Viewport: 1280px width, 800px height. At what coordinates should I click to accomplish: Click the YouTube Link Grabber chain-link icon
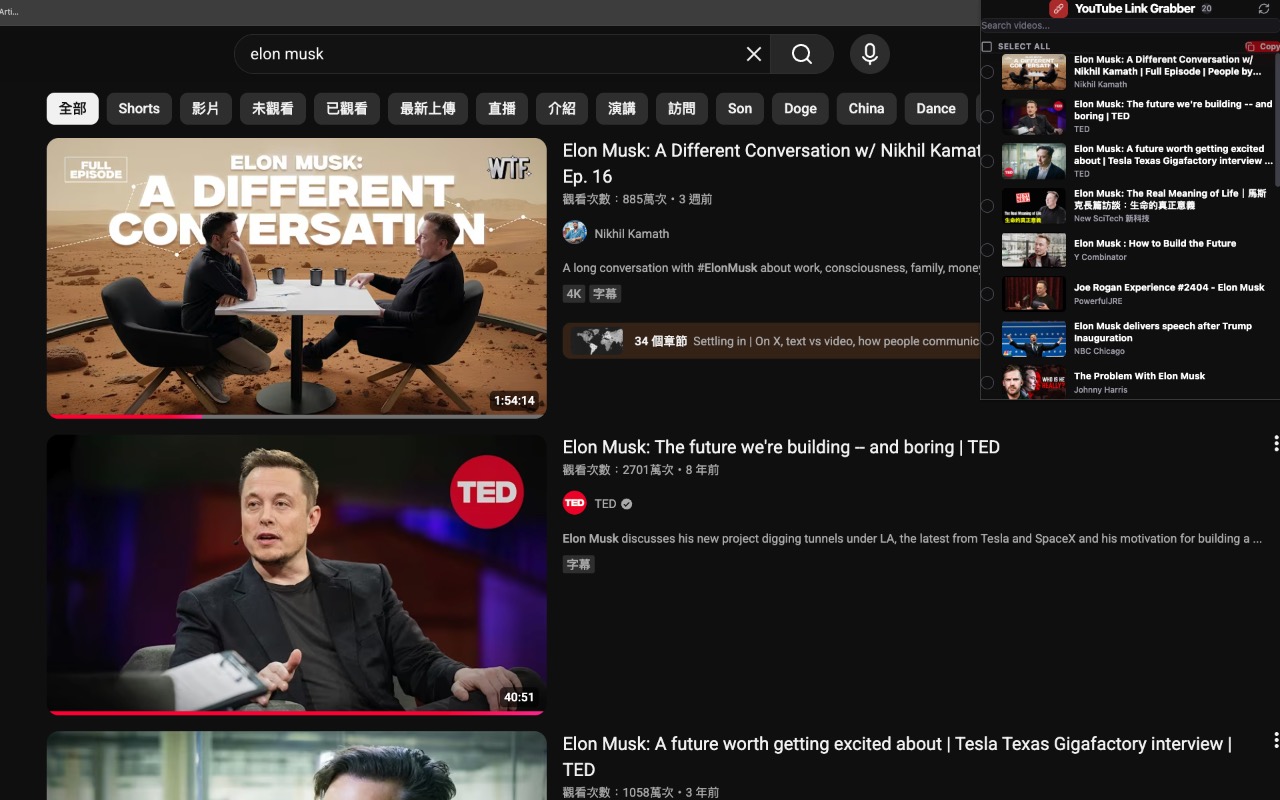tap(1058, 9)
